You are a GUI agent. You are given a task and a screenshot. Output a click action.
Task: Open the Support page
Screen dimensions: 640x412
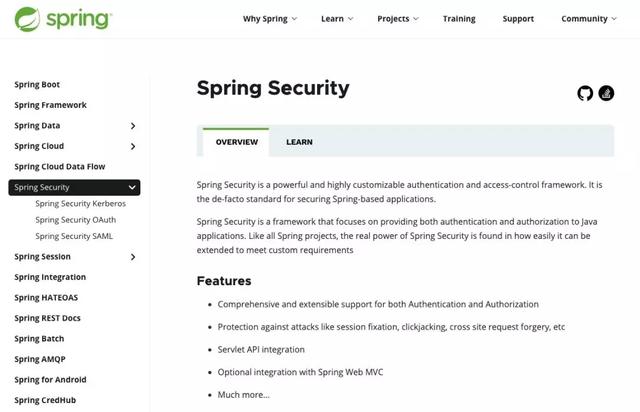click(518, 19)
